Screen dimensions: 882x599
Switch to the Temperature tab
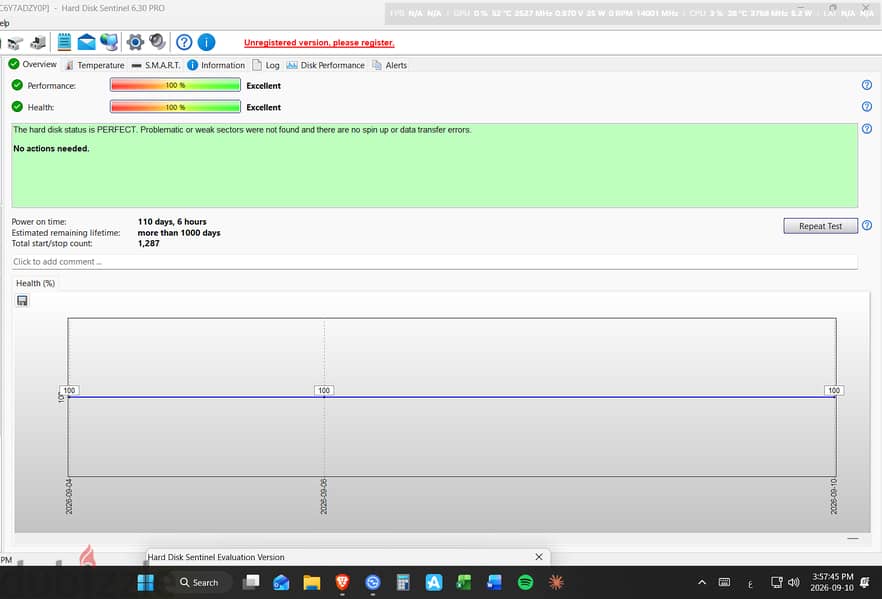[94, 65]
